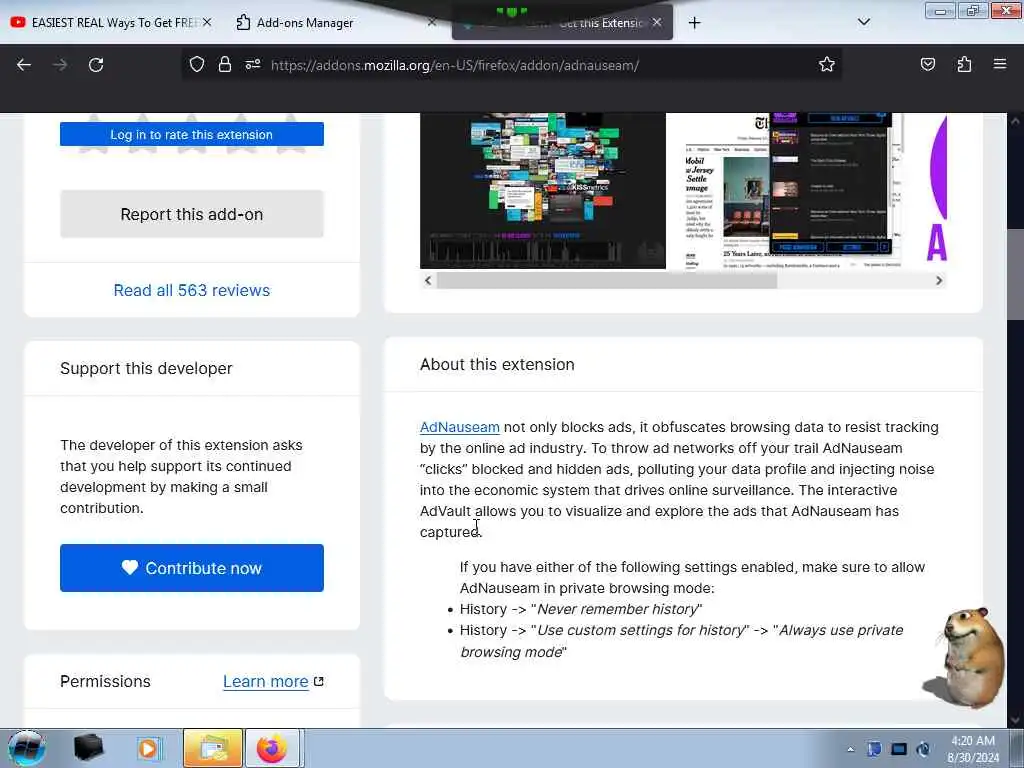Open the tracking protection shield icon
Viewport: 1024px width, 768px height.
click(197, 64)
